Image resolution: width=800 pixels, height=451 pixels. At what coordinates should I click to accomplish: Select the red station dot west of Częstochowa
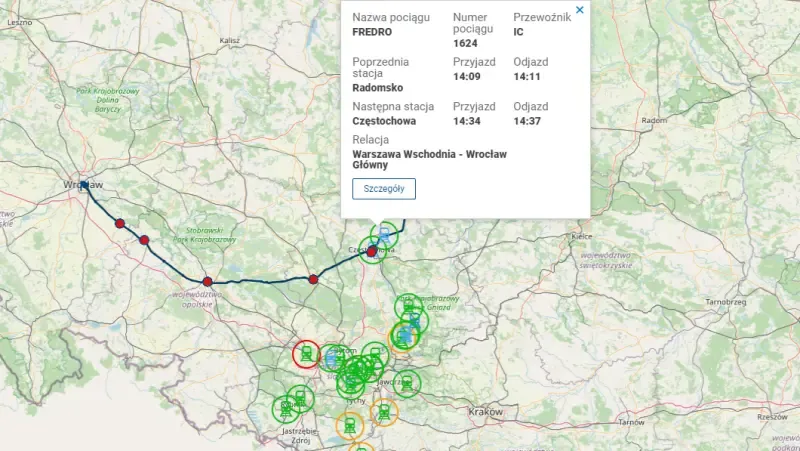(x=313, y=279)
